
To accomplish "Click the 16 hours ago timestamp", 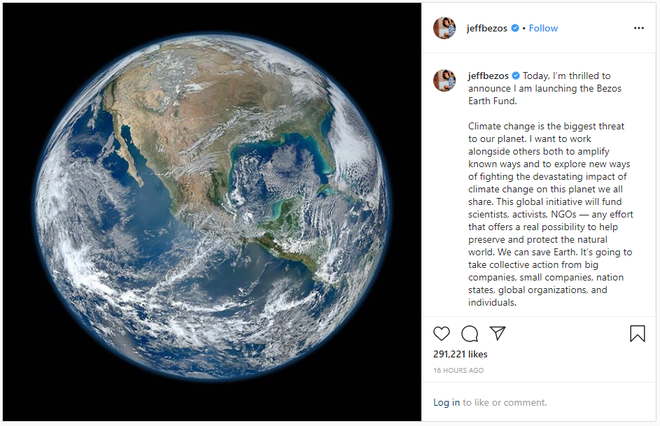I will tap(458, 370).
